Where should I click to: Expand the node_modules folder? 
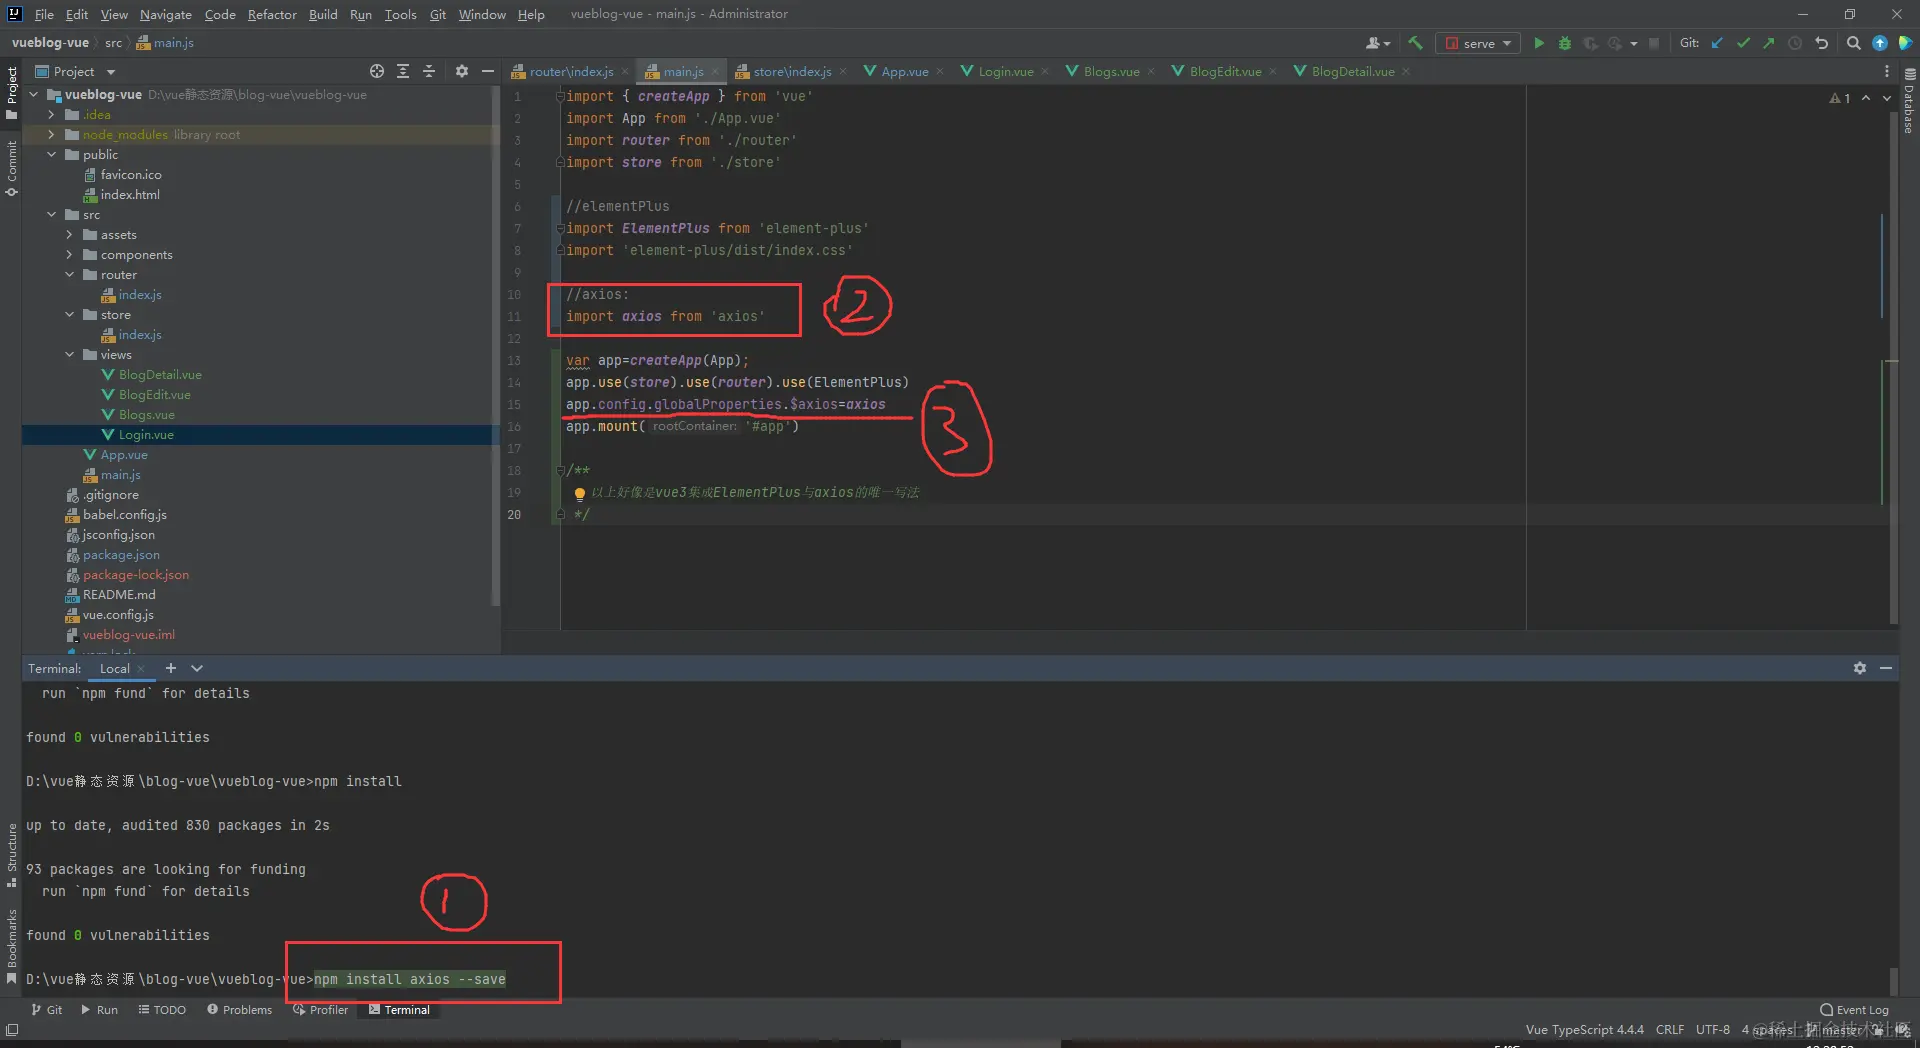[x=52, y=135]
